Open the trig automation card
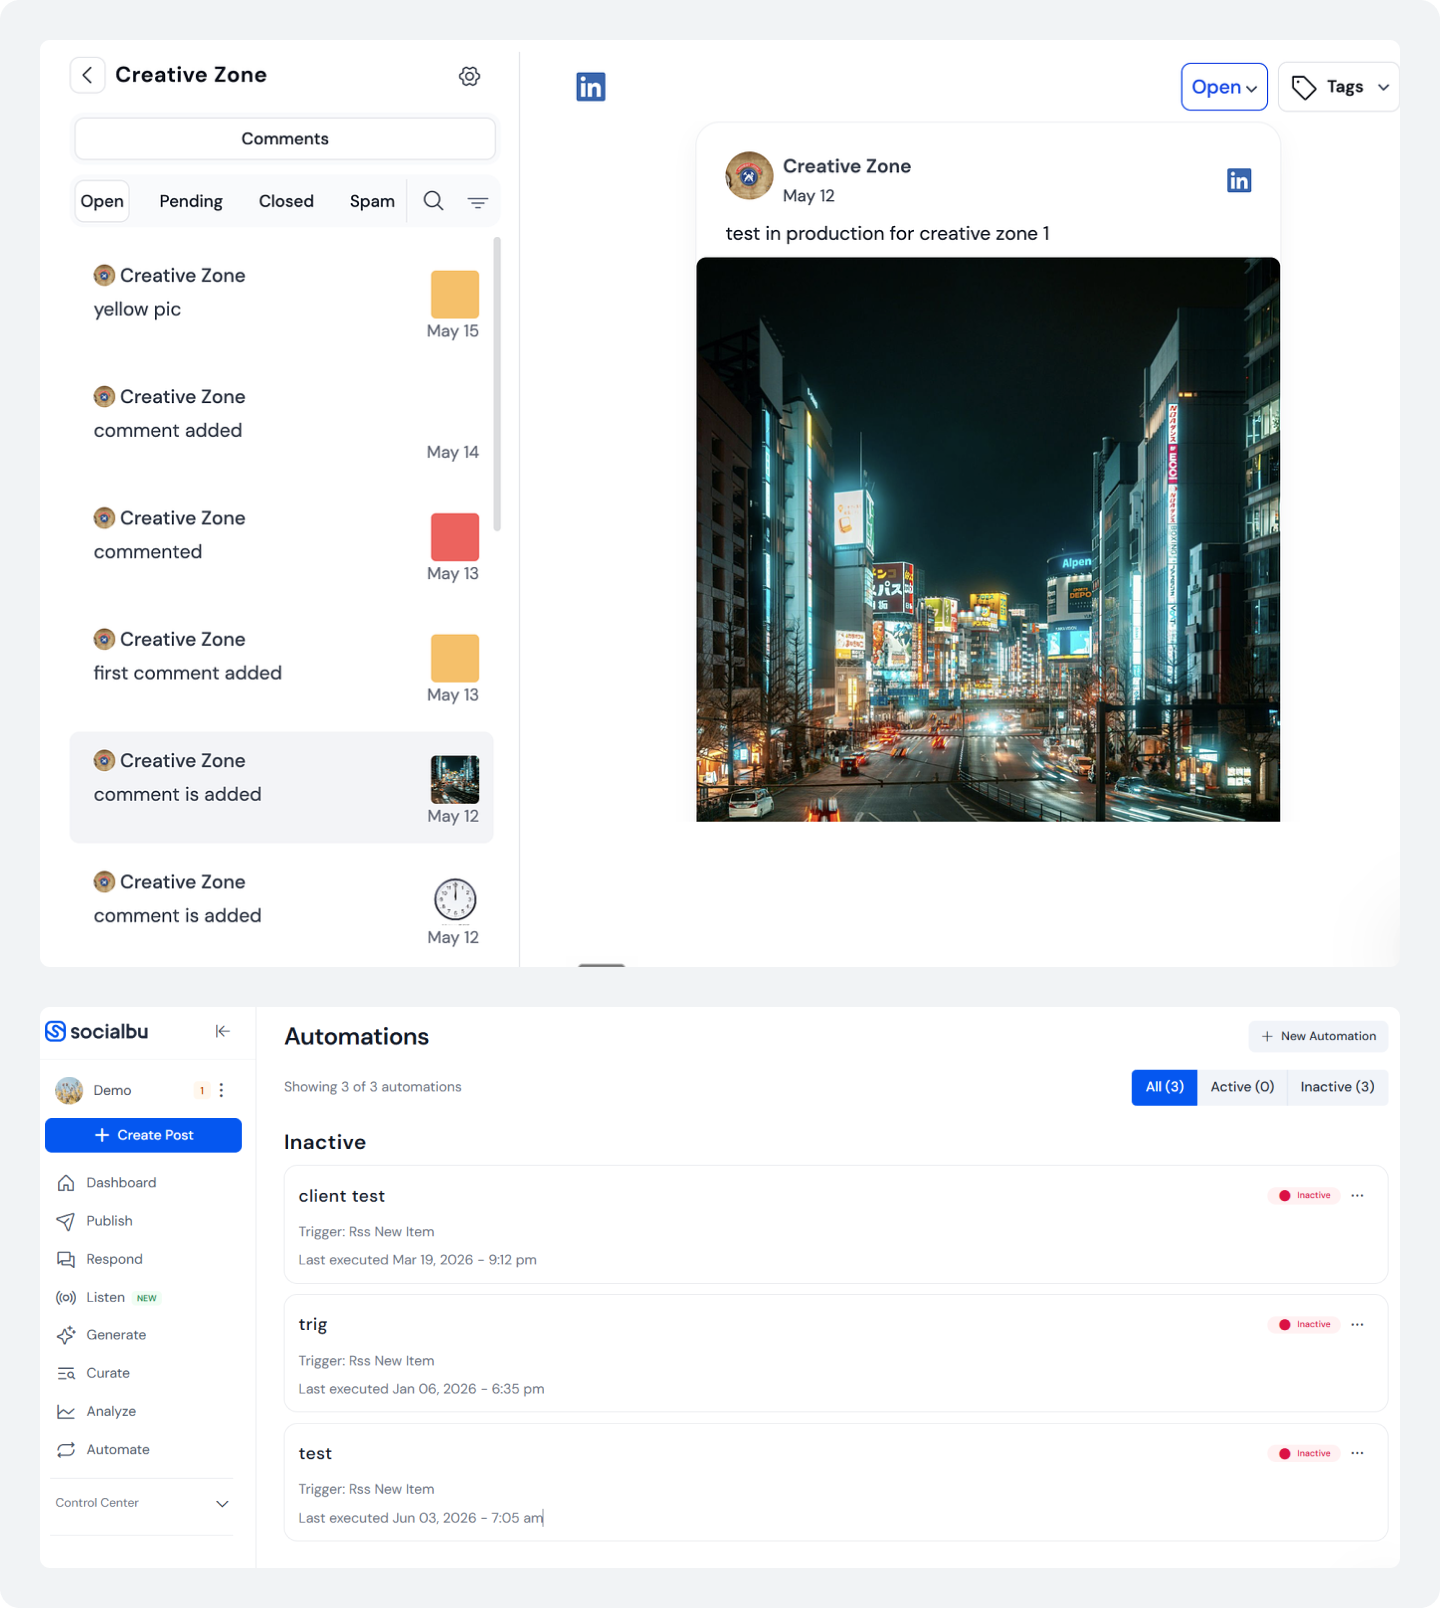The width and height of the screenshot is (1440, 1608). (x=836, y=1353)
